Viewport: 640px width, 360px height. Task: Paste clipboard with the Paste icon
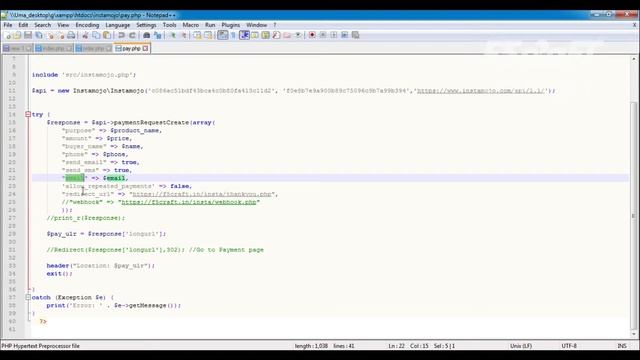click(107, 36)
